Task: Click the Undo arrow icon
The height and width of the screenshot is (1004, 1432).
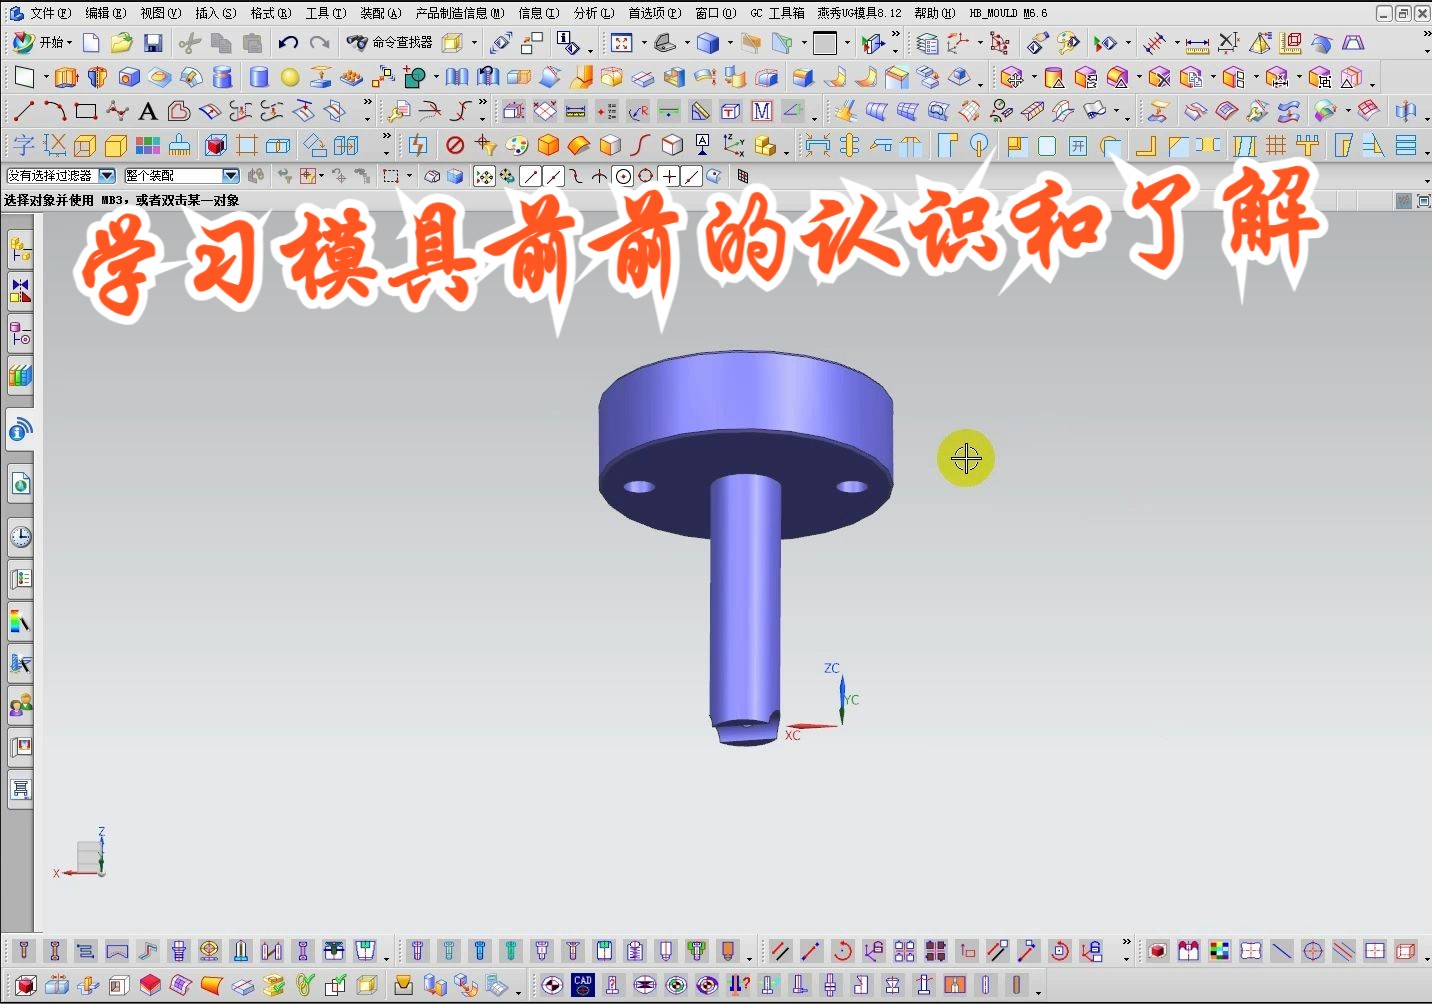Action: (x=288, y=43)
